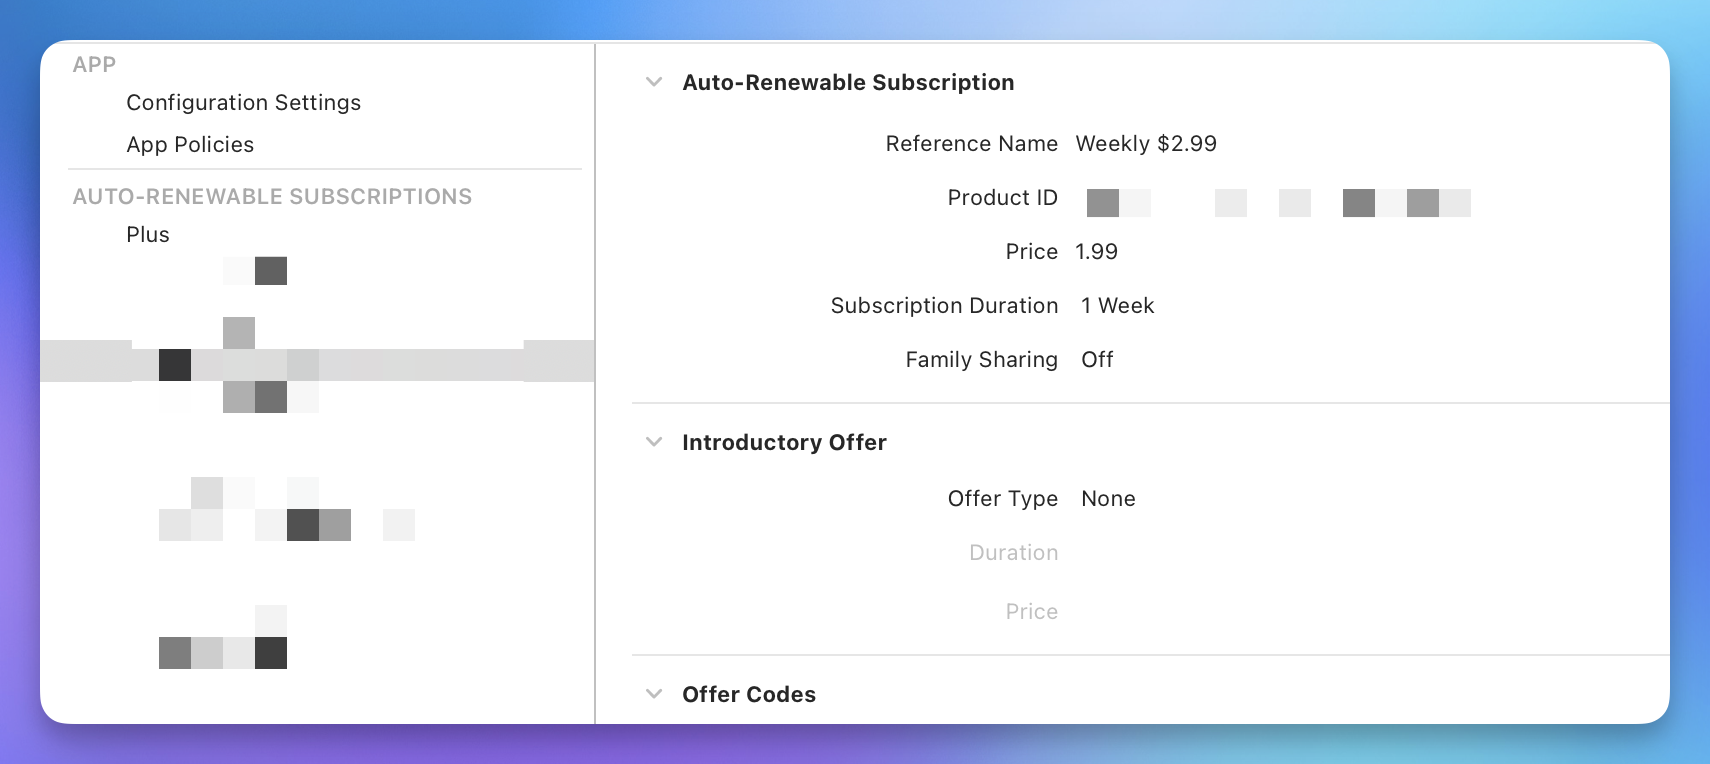Click the APP section header
Viewport: 1710px width, 764px height.
[94, 65]
